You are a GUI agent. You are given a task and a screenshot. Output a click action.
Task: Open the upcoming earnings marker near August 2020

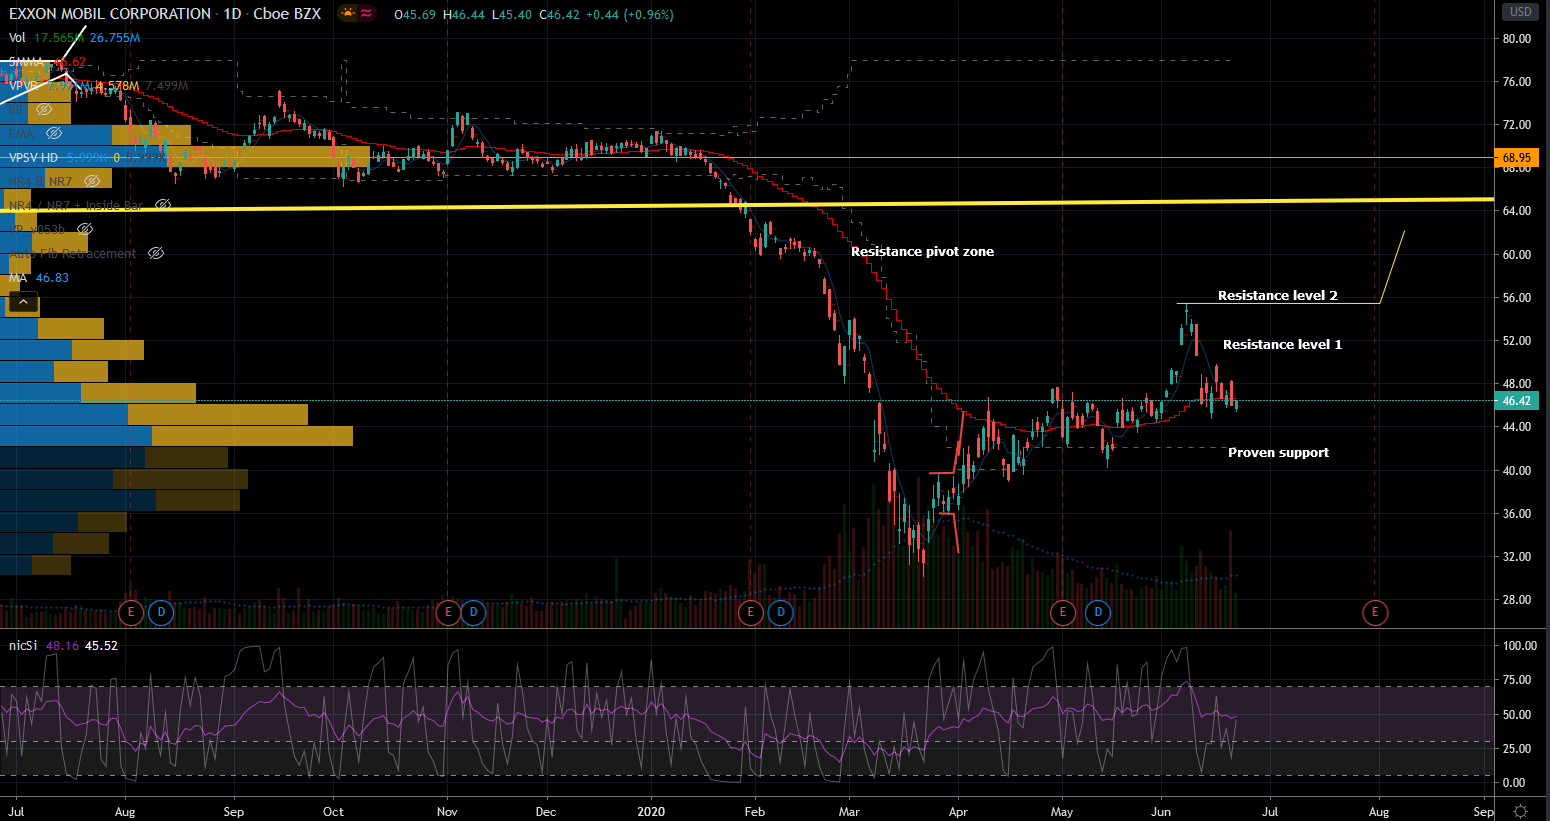click(1375, 612)
